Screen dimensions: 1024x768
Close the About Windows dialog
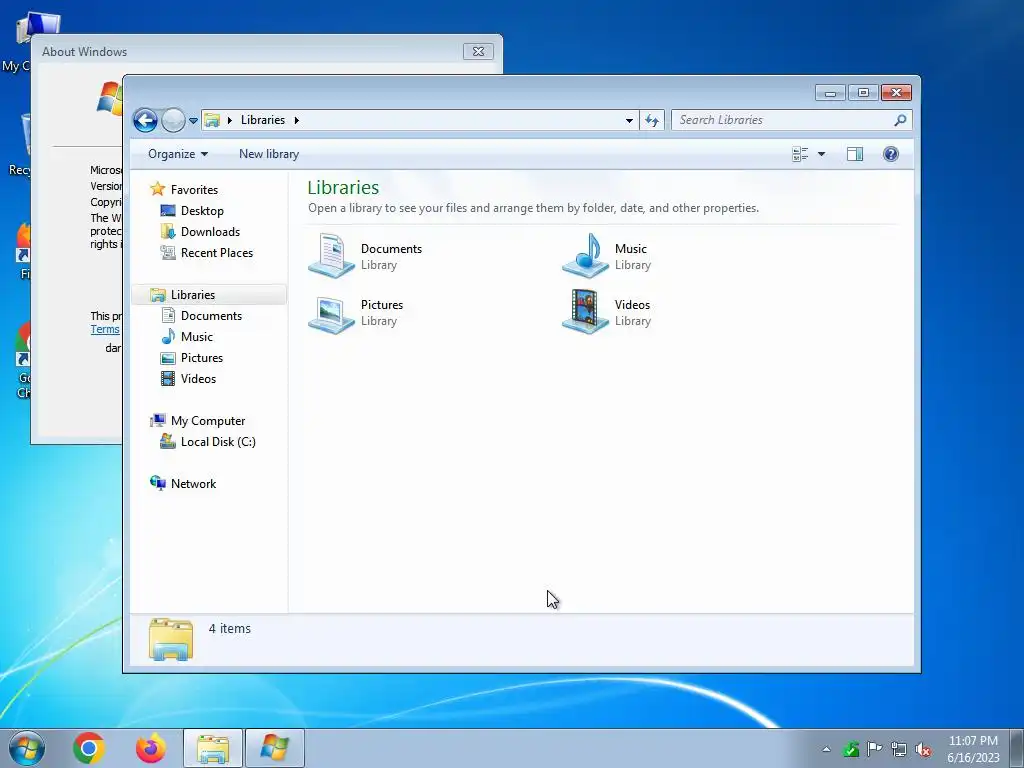tap(478, 52)
